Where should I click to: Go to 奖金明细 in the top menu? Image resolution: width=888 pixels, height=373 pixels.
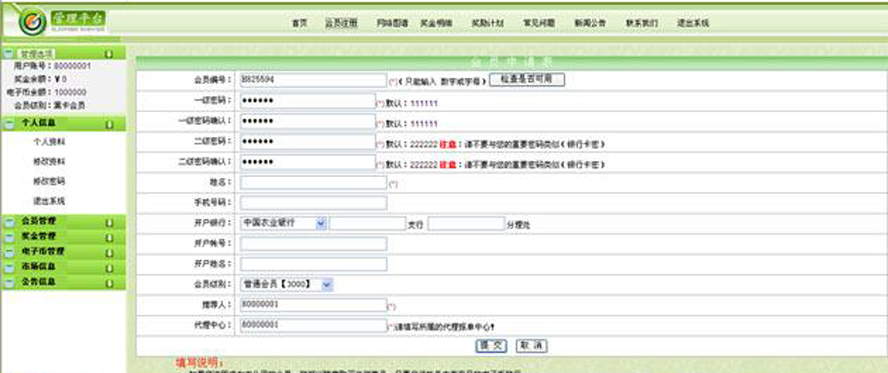pyautogui.click(x=436, y=23)
